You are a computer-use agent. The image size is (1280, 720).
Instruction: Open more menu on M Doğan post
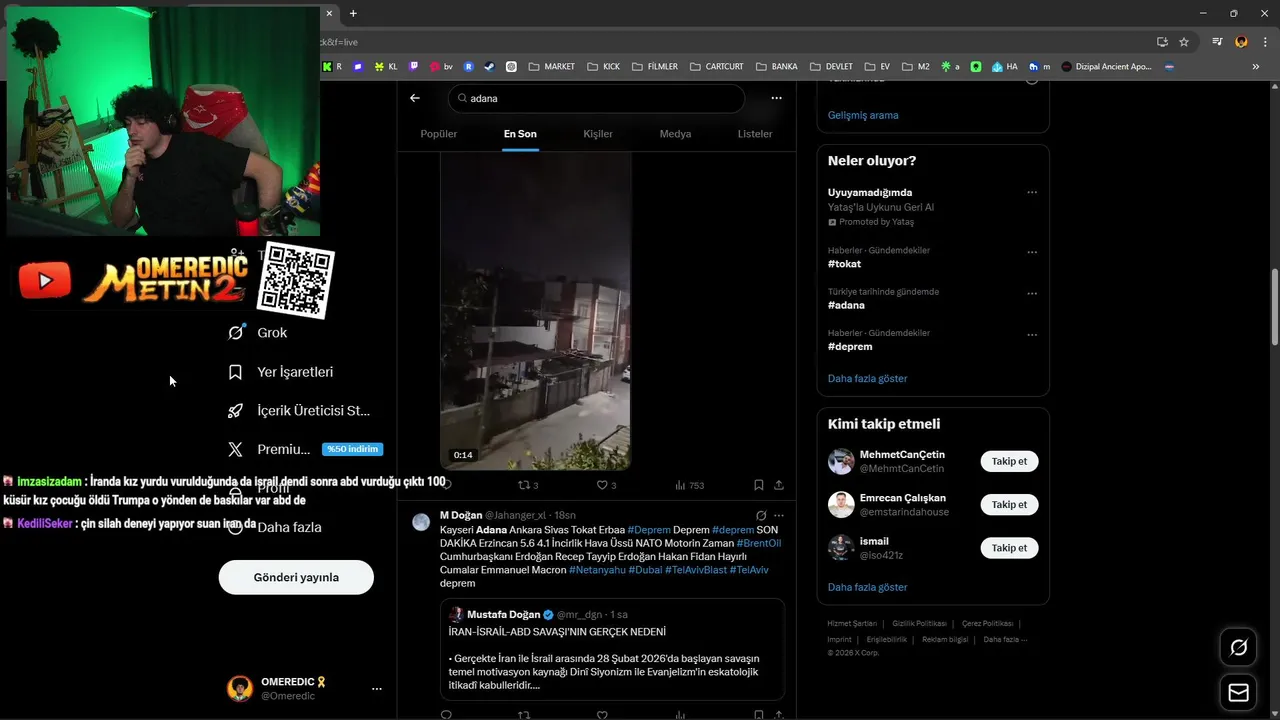point(779,516)
